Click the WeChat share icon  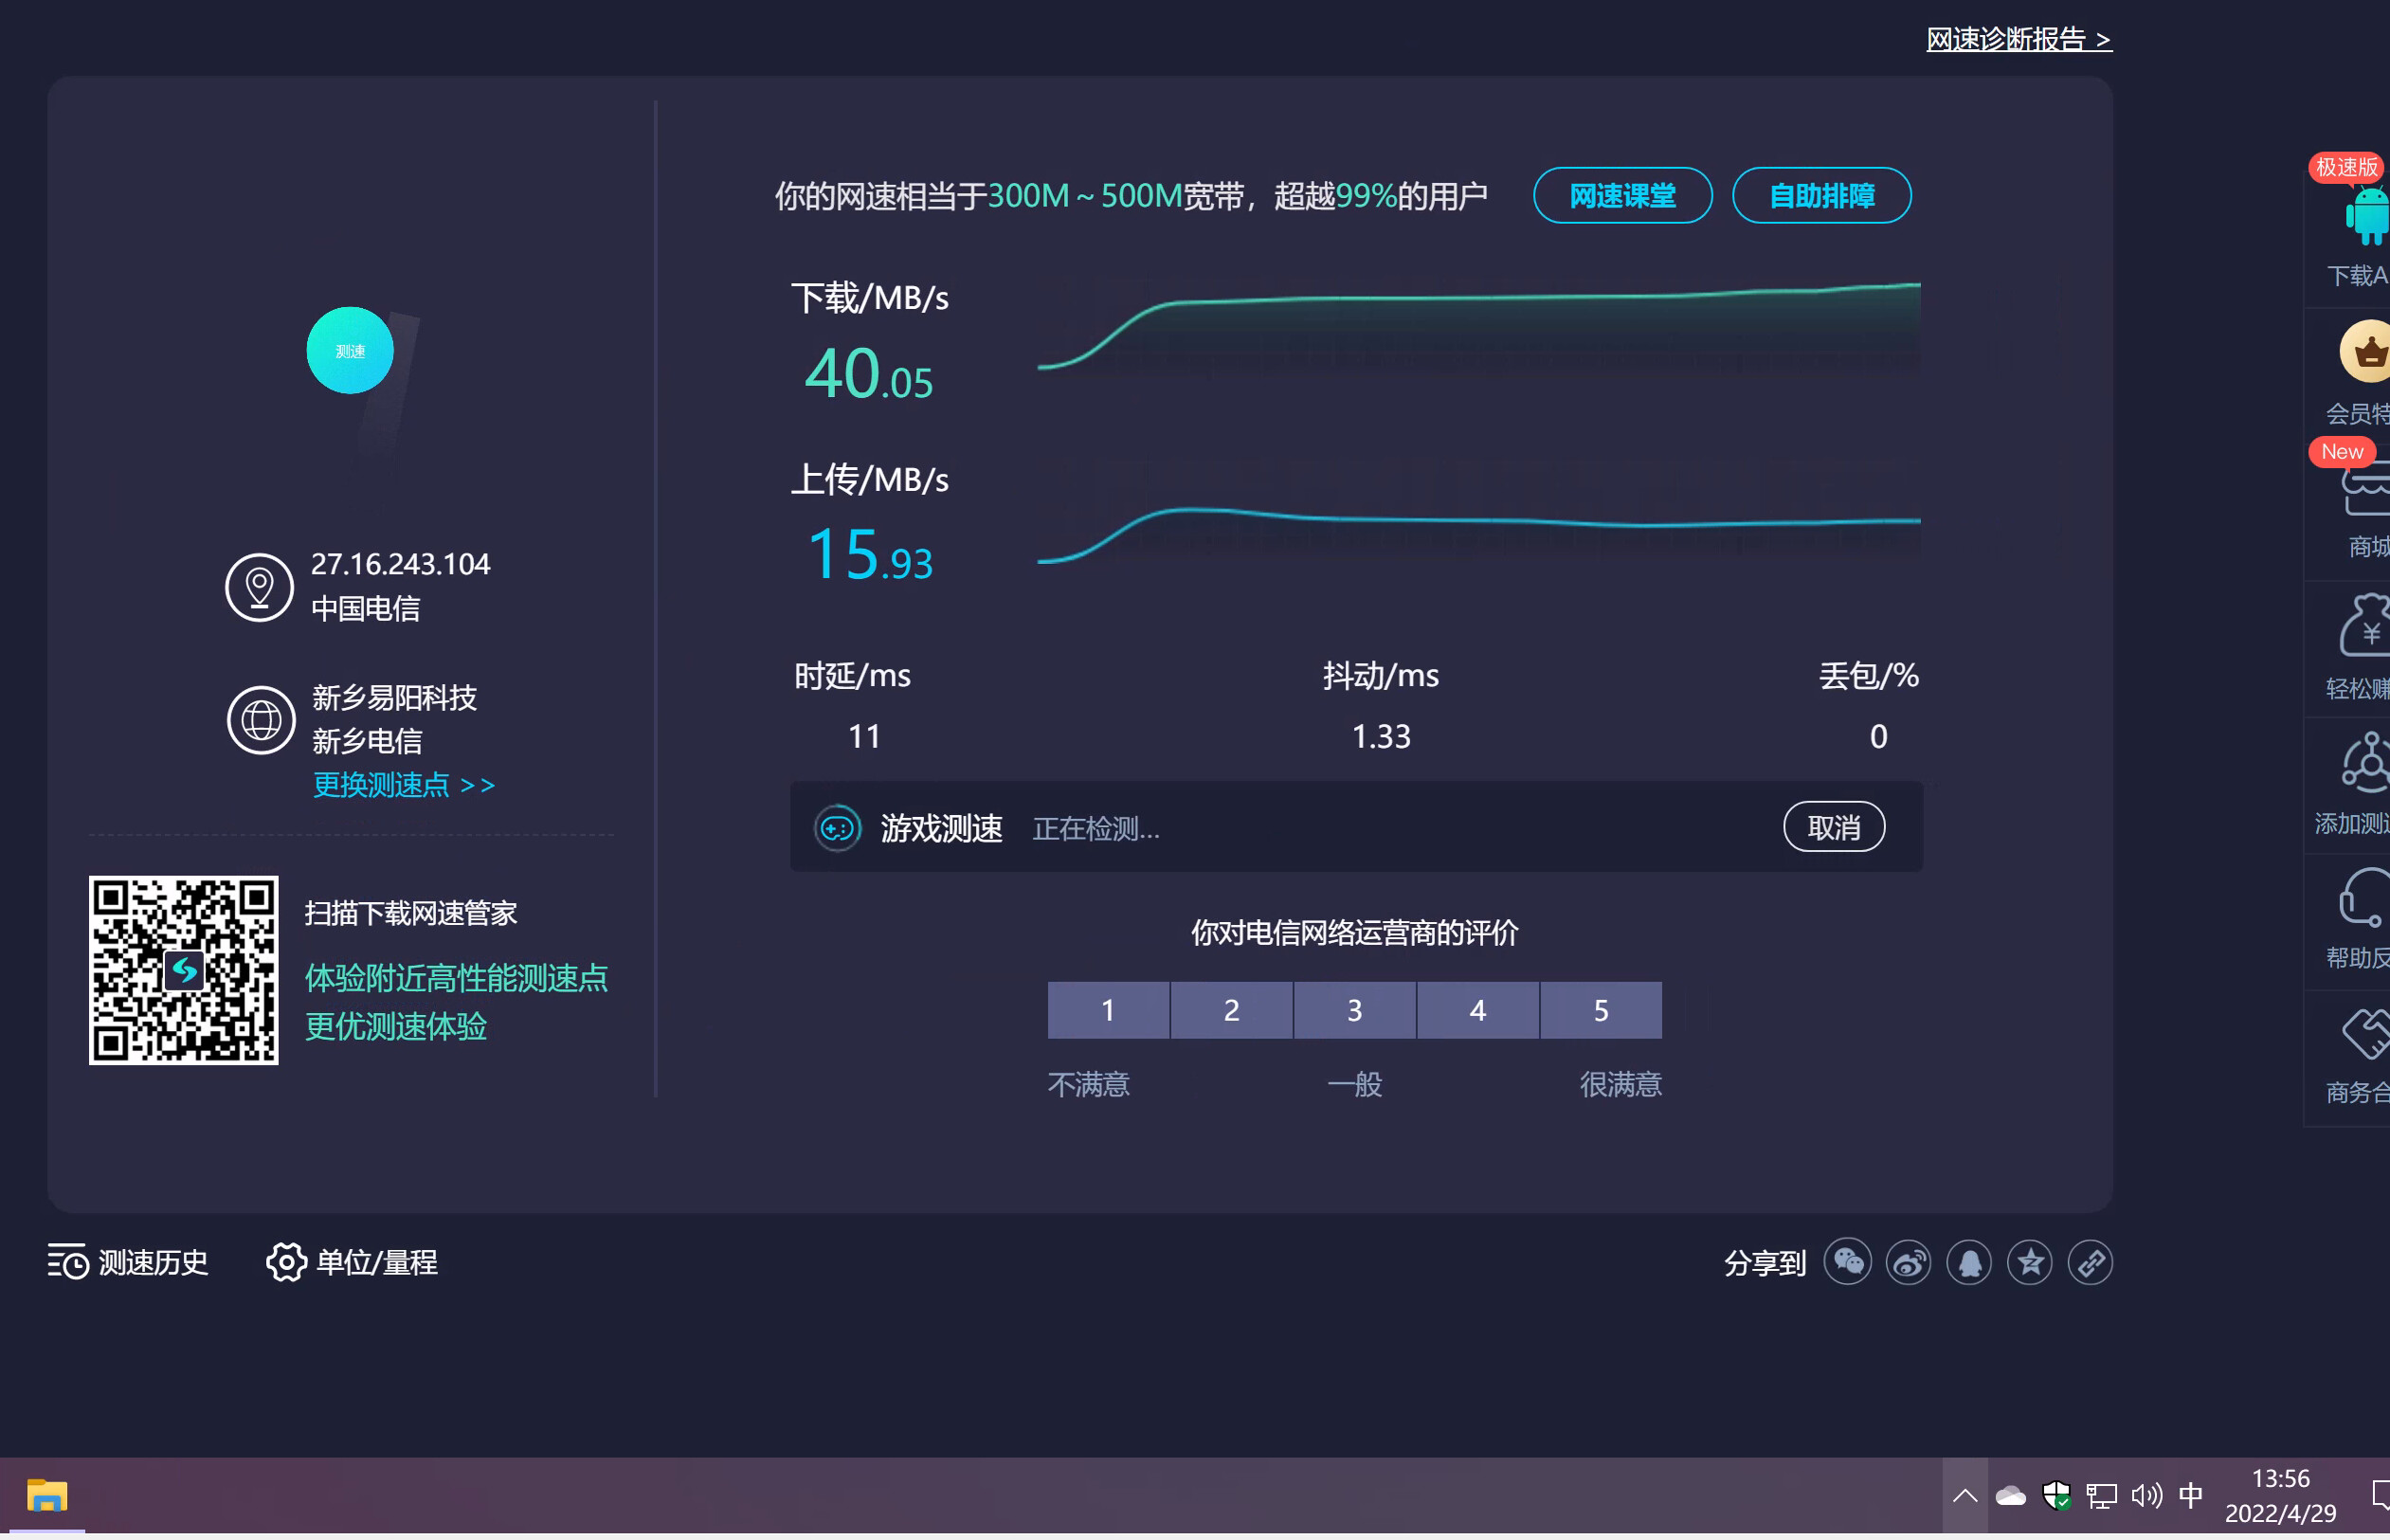click(1847, 1263)
